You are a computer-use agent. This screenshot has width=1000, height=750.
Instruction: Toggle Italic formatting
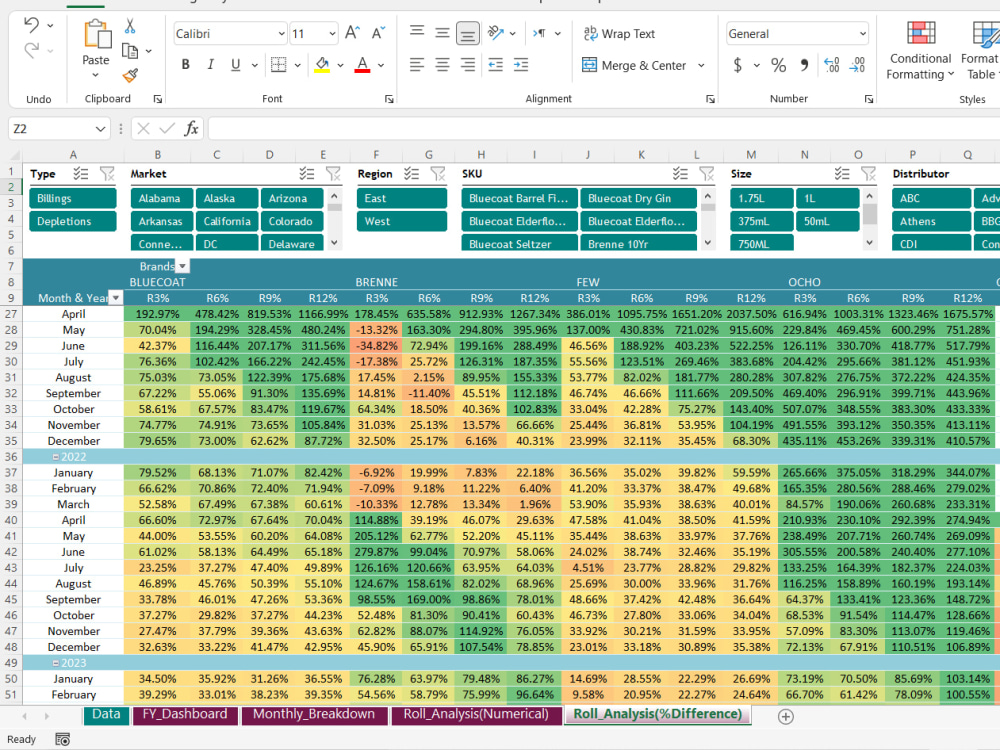coord(210,64)
